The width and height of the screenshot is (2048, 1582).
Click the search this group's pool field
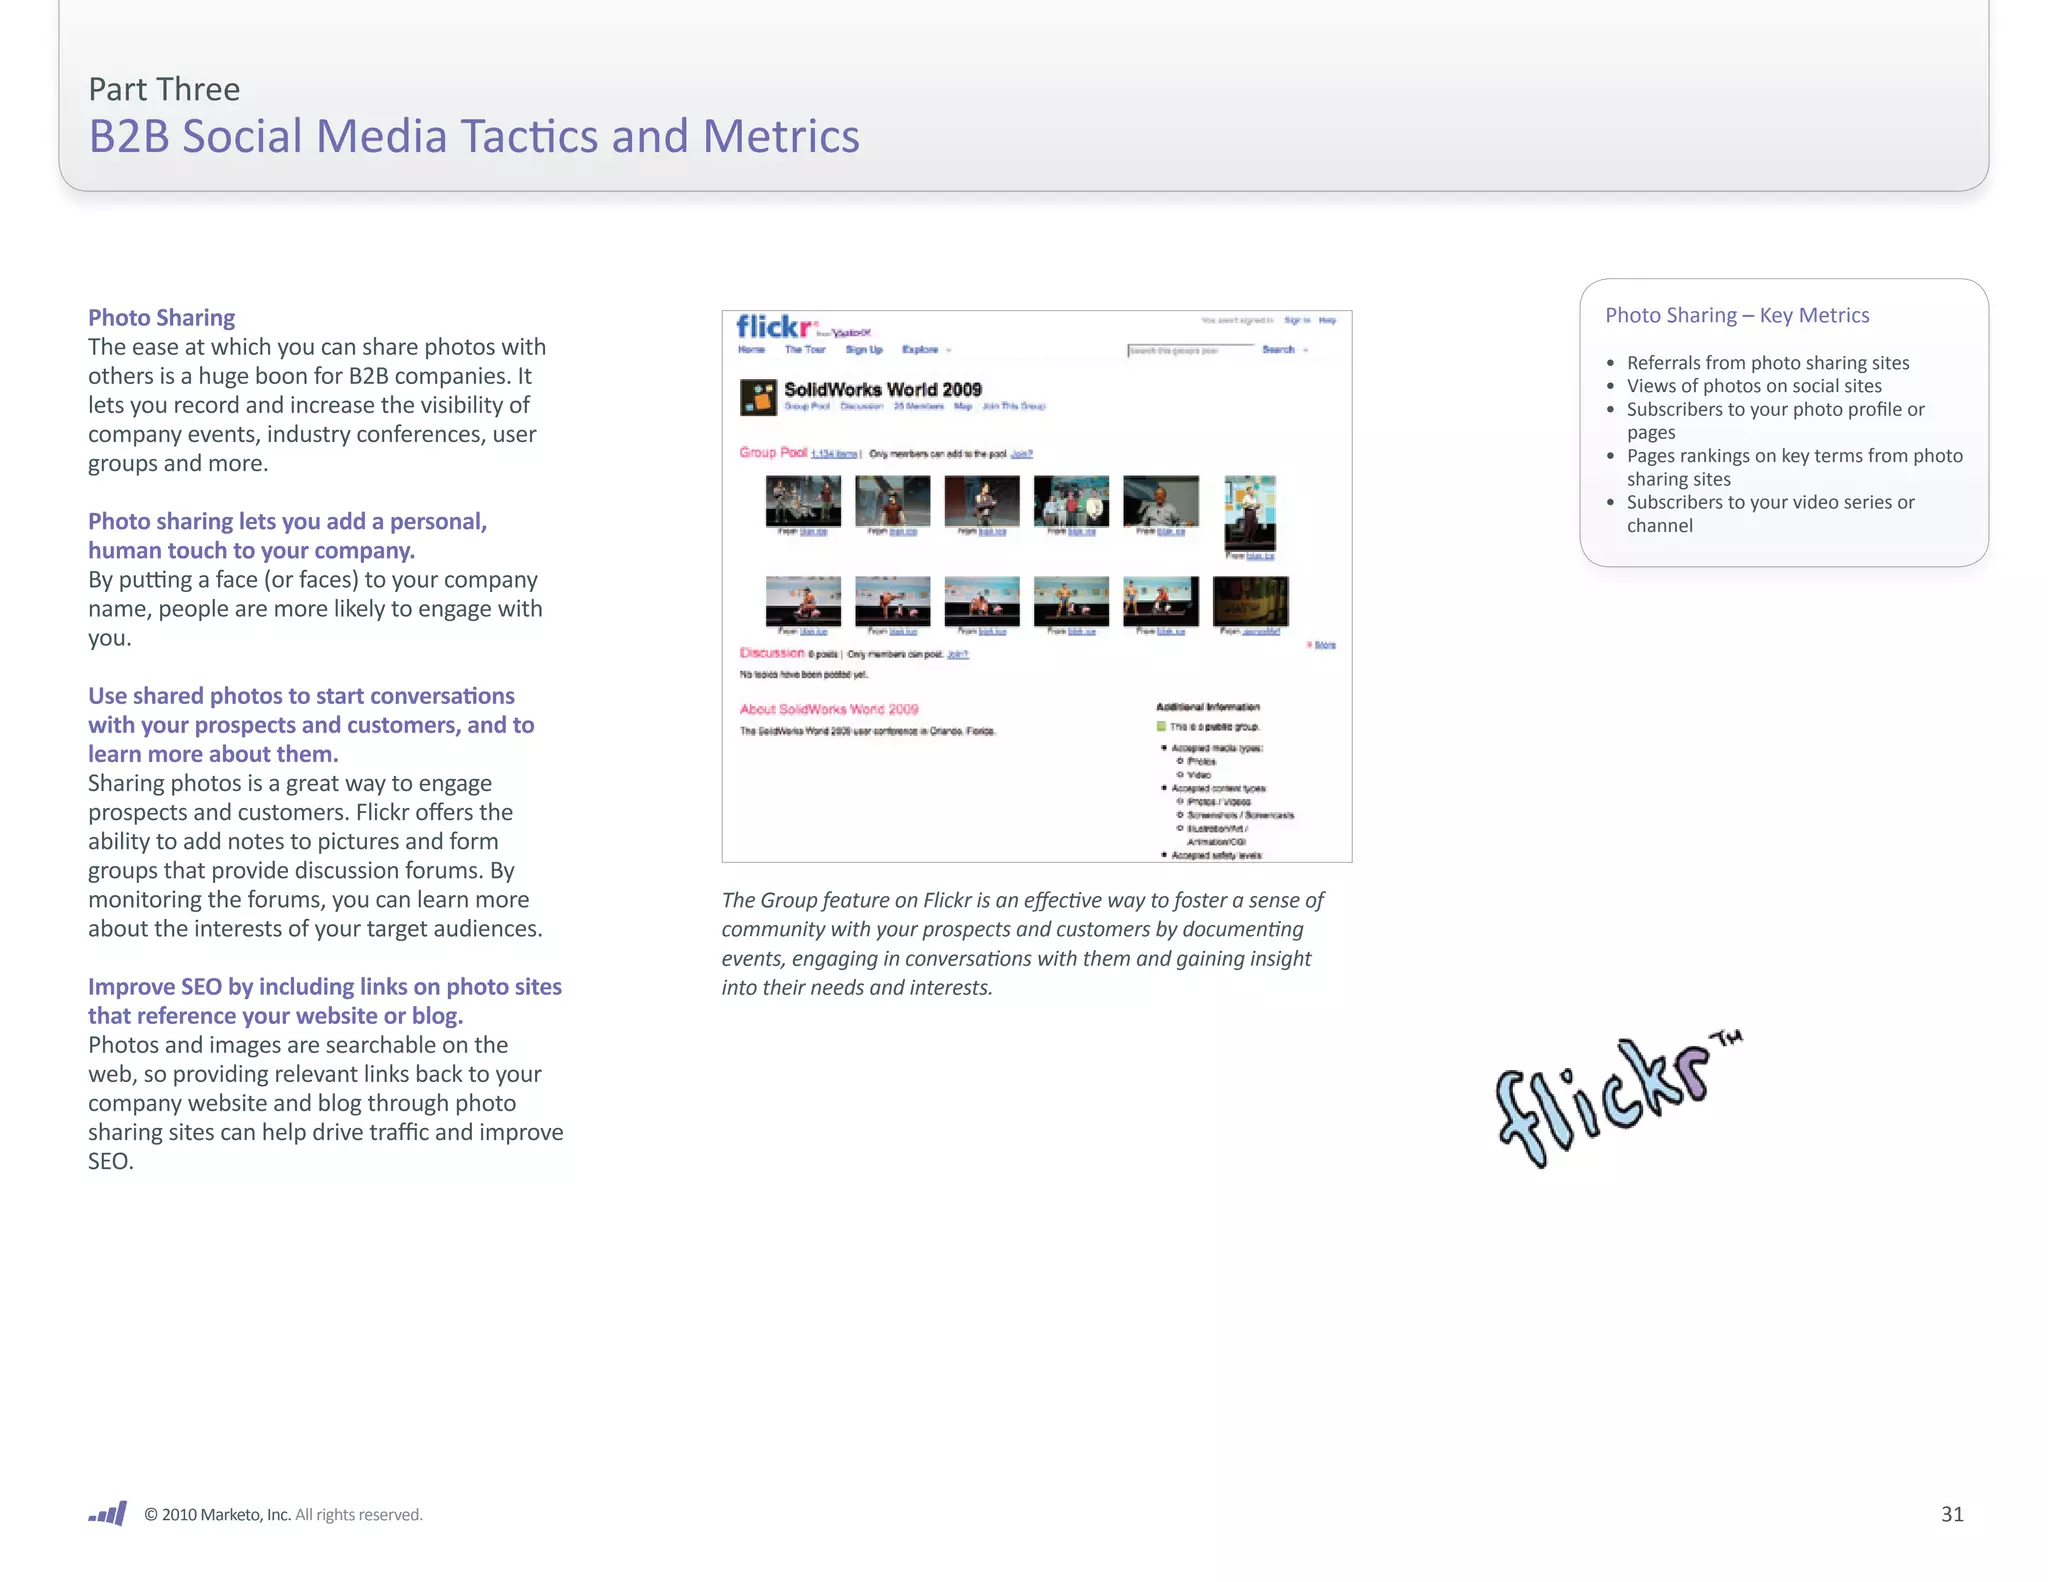tap(1189, 350)
